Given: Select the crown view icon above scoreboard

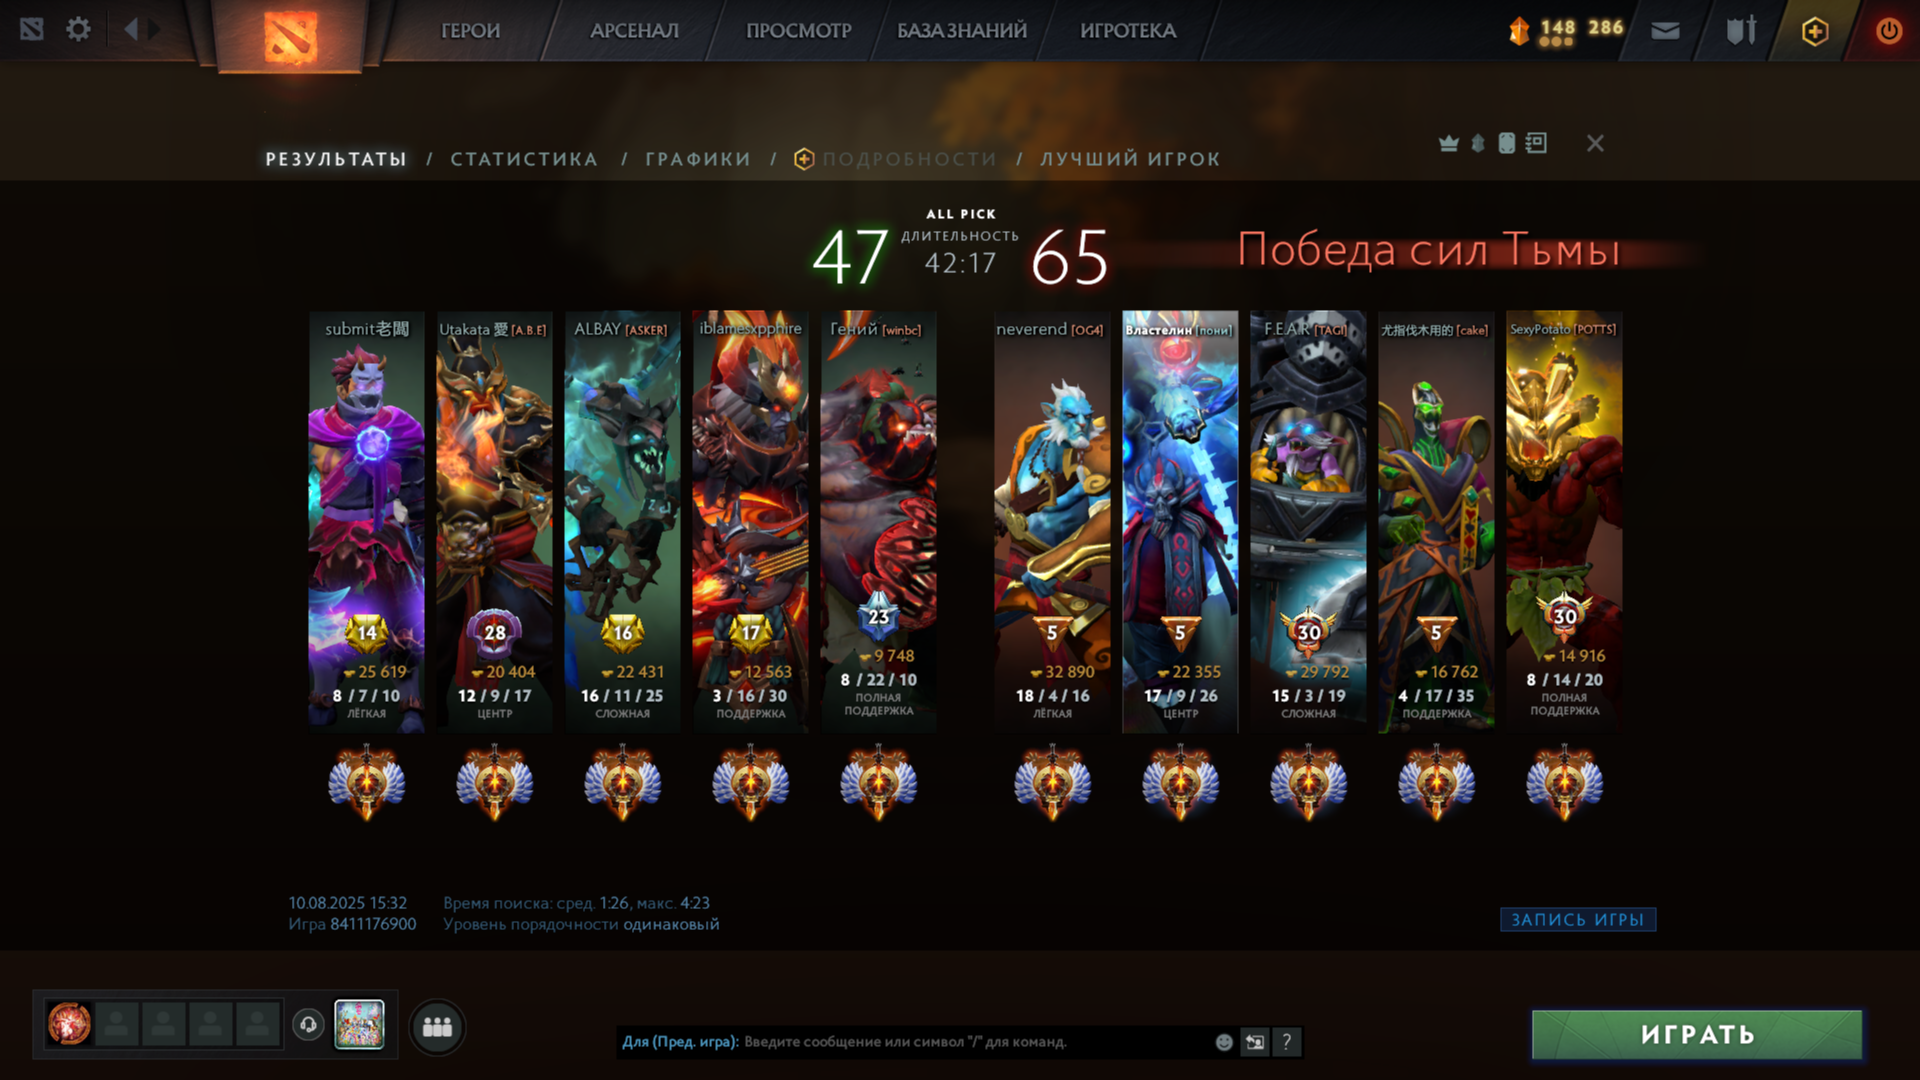Looking at the screenshot, I should [x=1448, y=143].
